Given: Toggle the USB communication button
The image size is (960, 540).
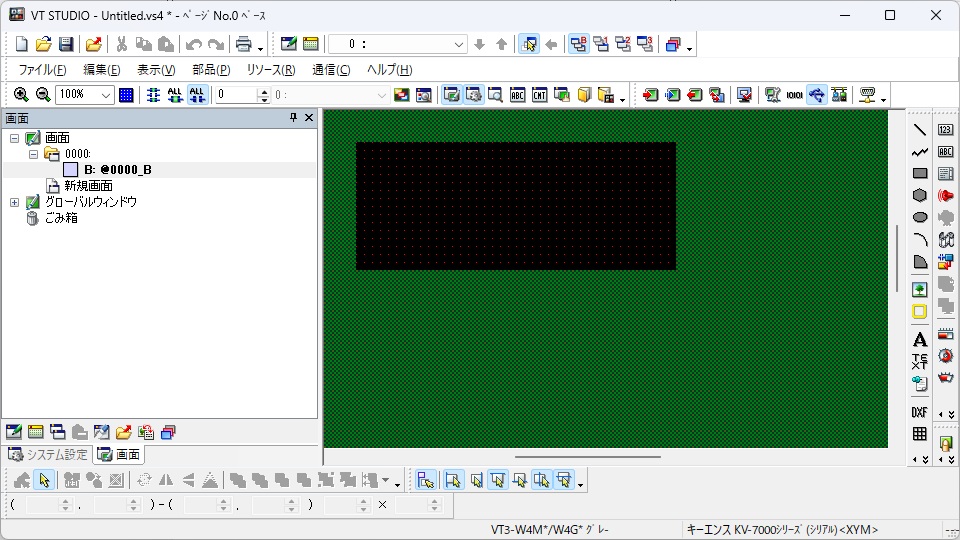Looking at the screenshot, I should [817, 95].
